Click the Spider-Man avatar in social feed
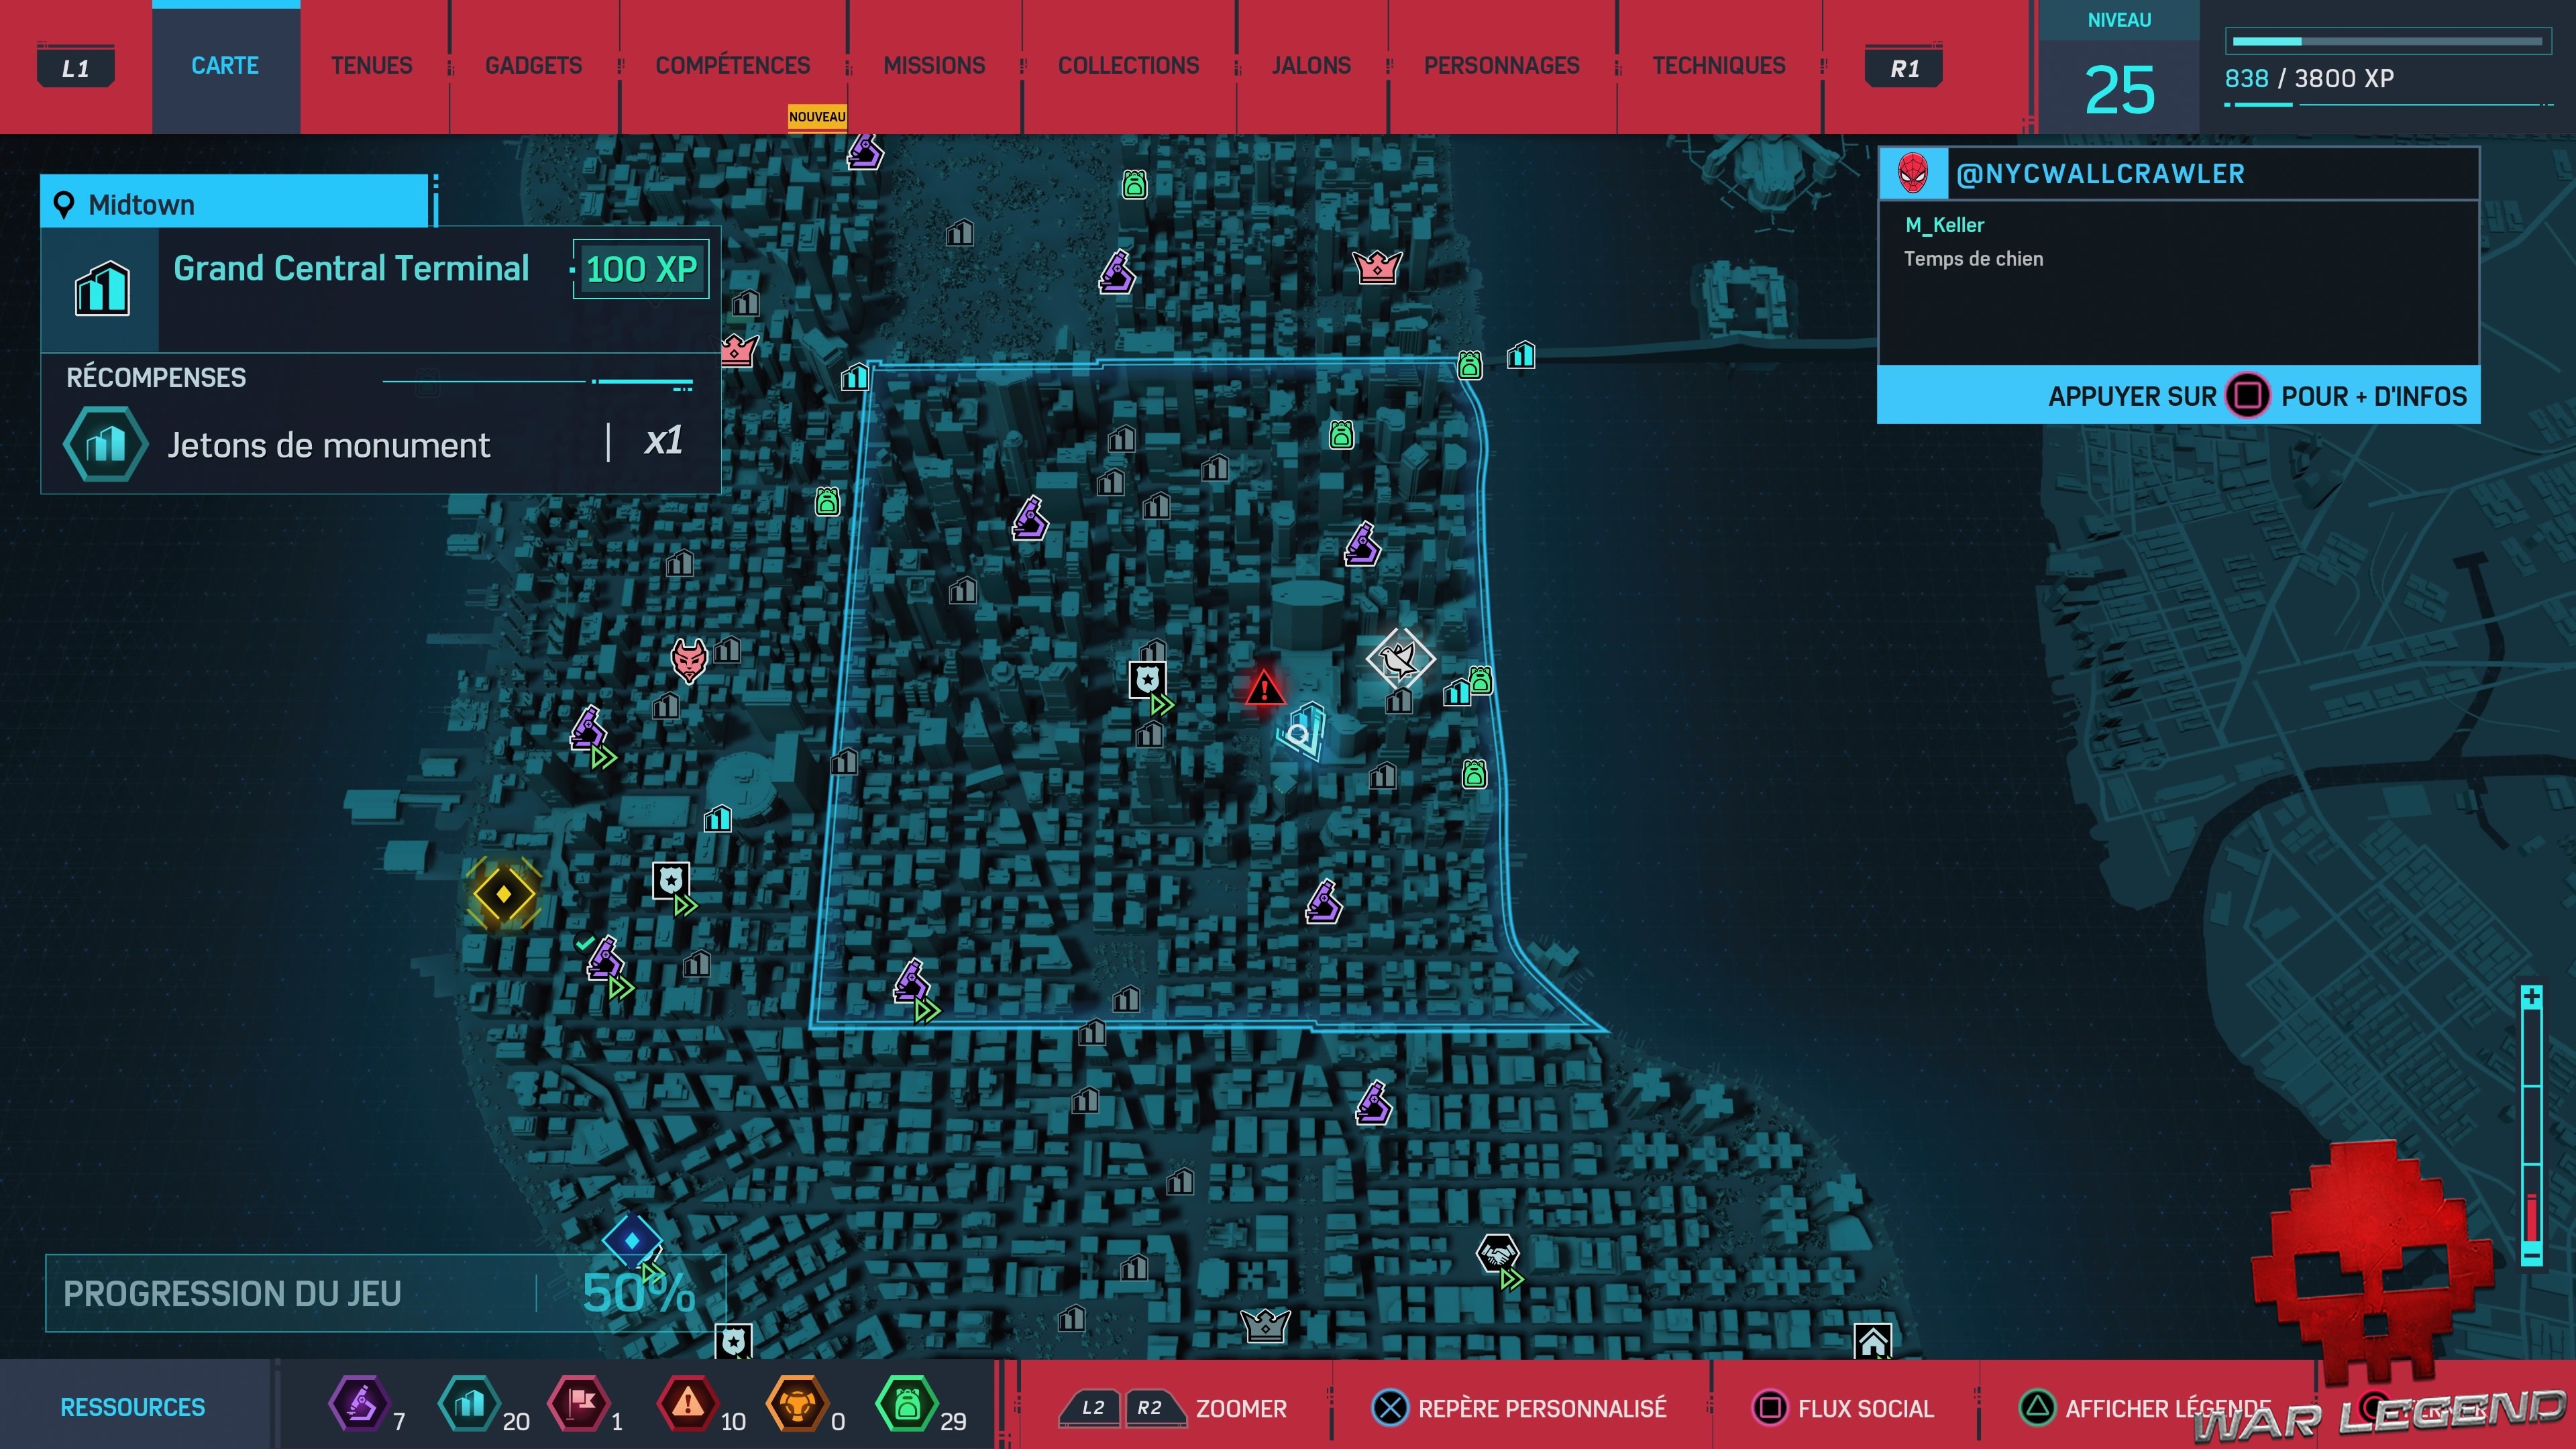This screenshot has height=1449, width=2576. (x=1913, y=173)
